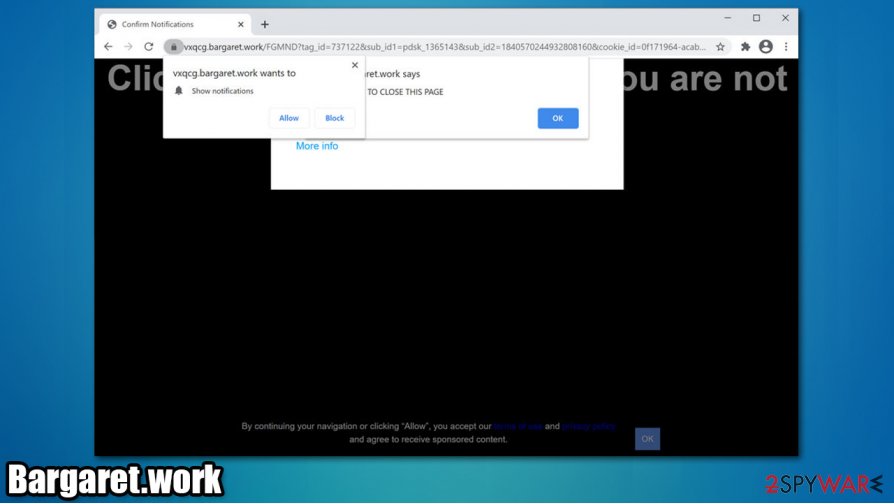This screenshot has width=894, height=504.
Task: Go back with the browser back arrow
Action: point(108,47)
